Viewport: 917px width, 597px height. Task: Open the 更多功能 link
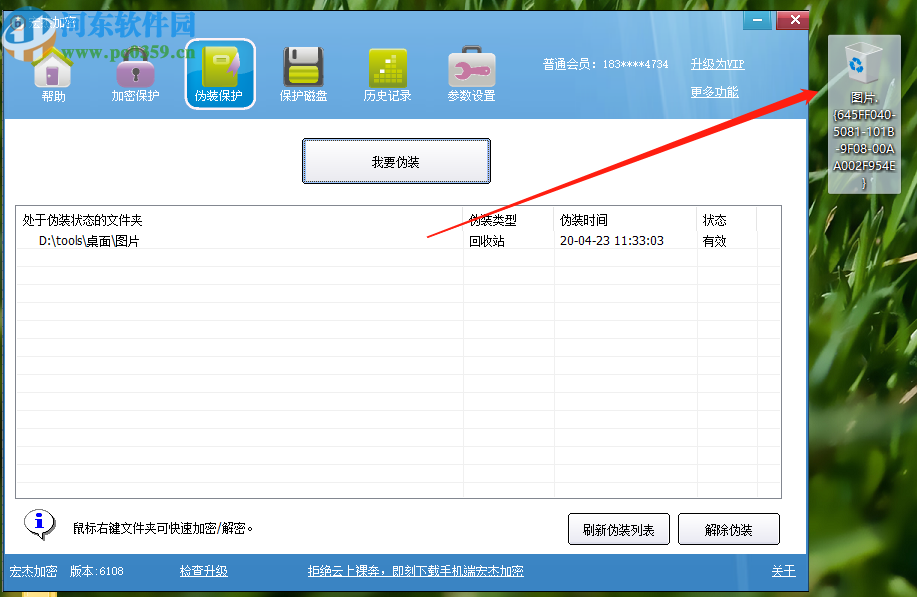click(714, 92)
